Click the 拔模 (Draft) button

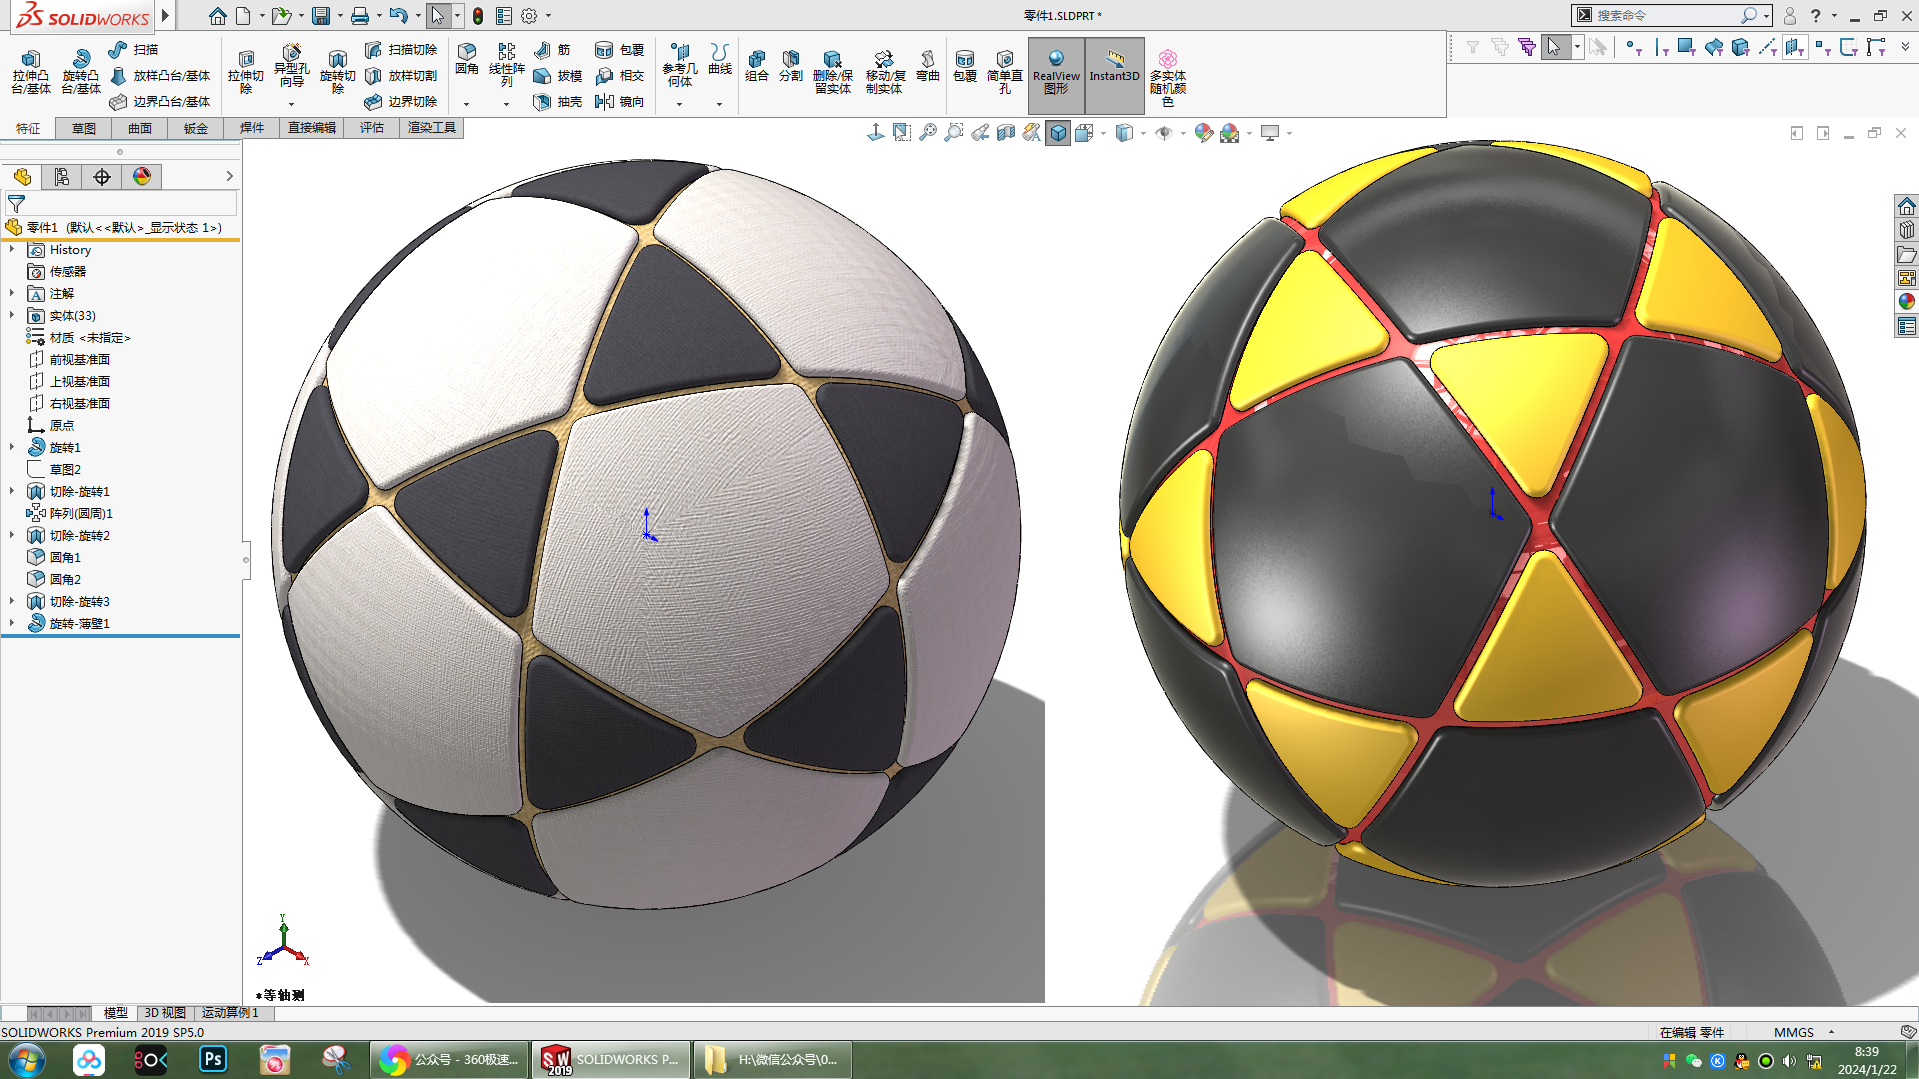pos(558,75)
